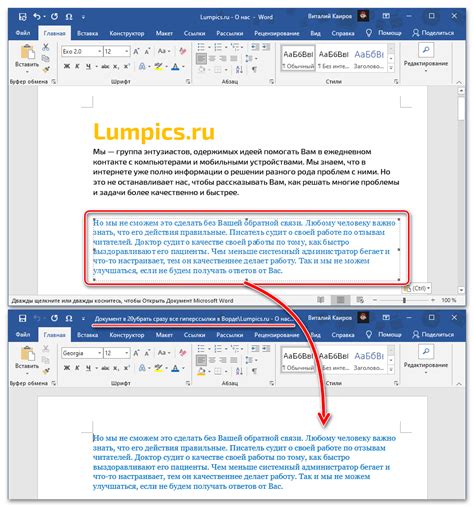The width and height of the screenshot is (474, 507).
Task: Click the increase indent icon in the top window
Action: [x=266, y=47]
